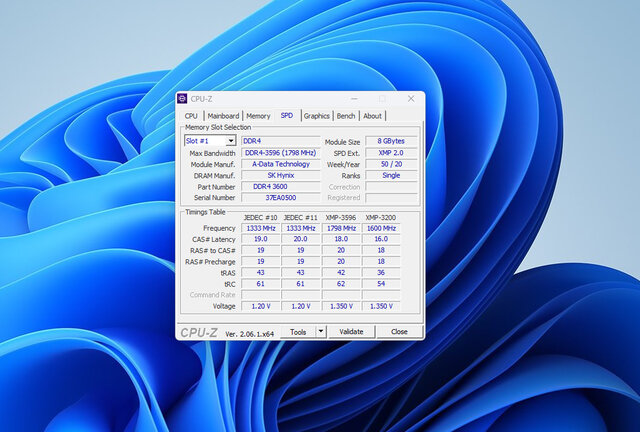The height and width of the screenshot is (432, 640).
Task: Click the Module Size 8 GBytes field
Action: (x=391, y=142)
